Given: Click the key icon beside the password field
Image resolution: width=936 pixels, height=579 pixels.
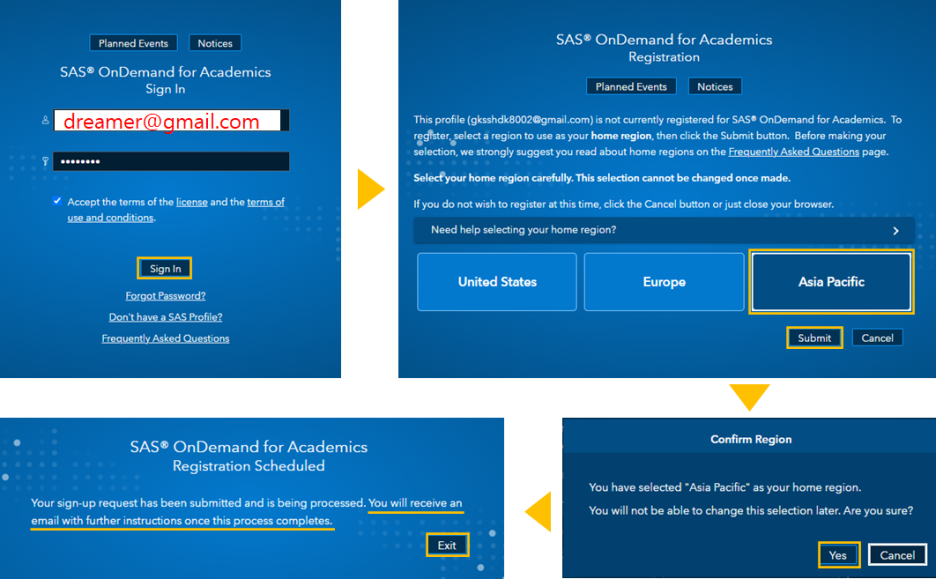Looking at the screenshot, I should 45,161.
